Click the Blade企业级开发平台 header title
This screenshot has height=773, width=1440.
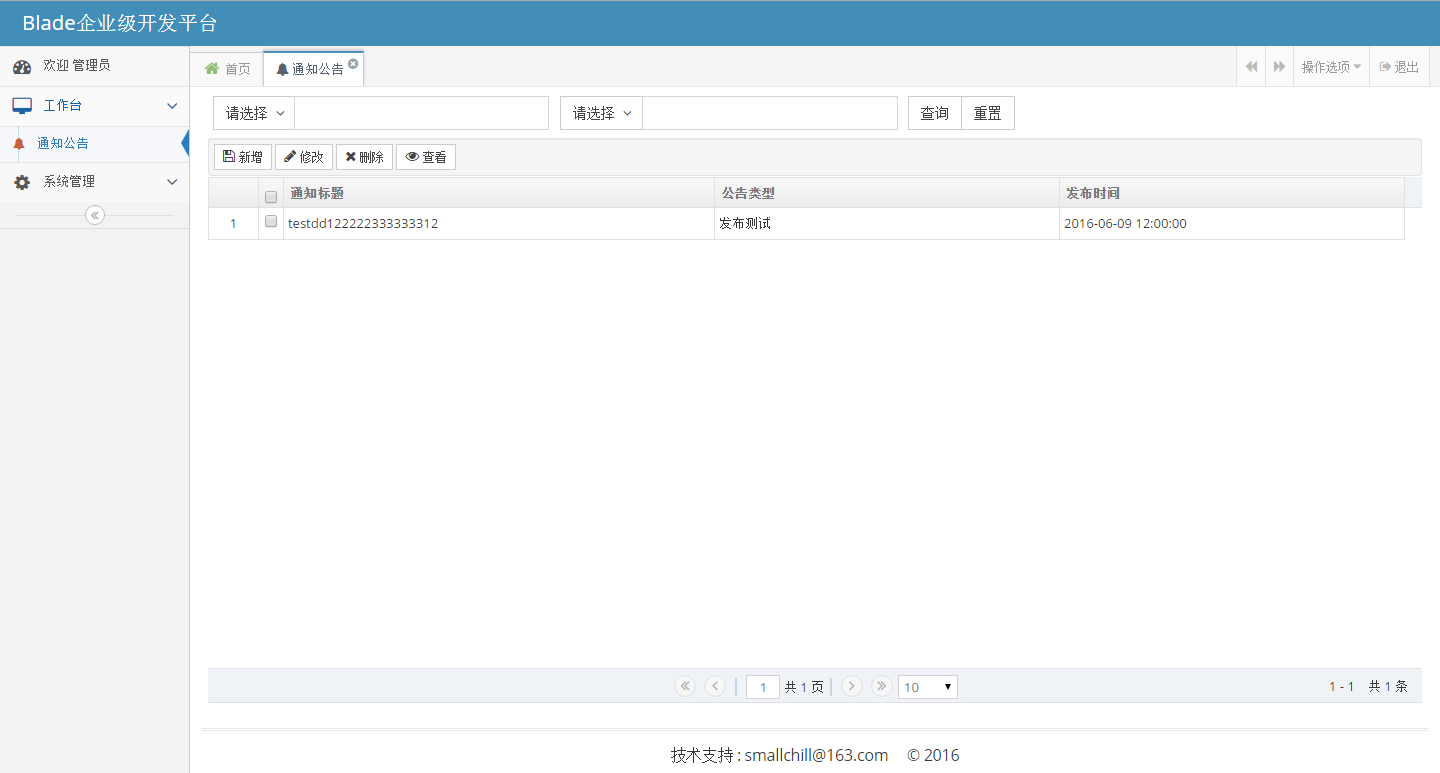point(120,23)
